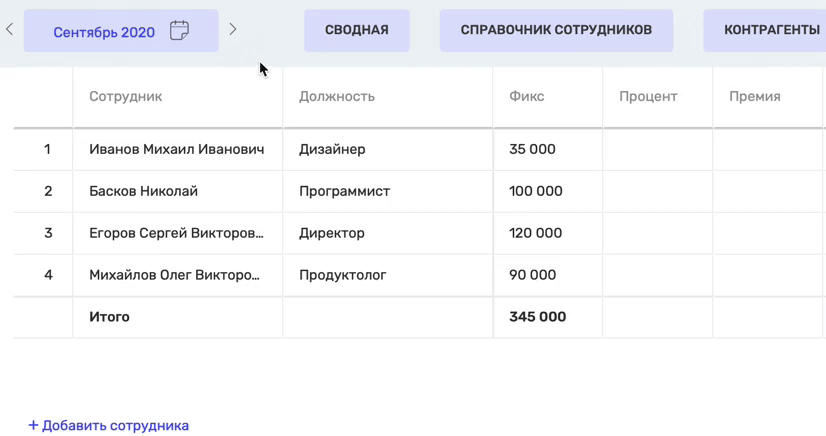Click Директор position cell
The width and height of the screenshot is (826, 436).
[332, 233]
